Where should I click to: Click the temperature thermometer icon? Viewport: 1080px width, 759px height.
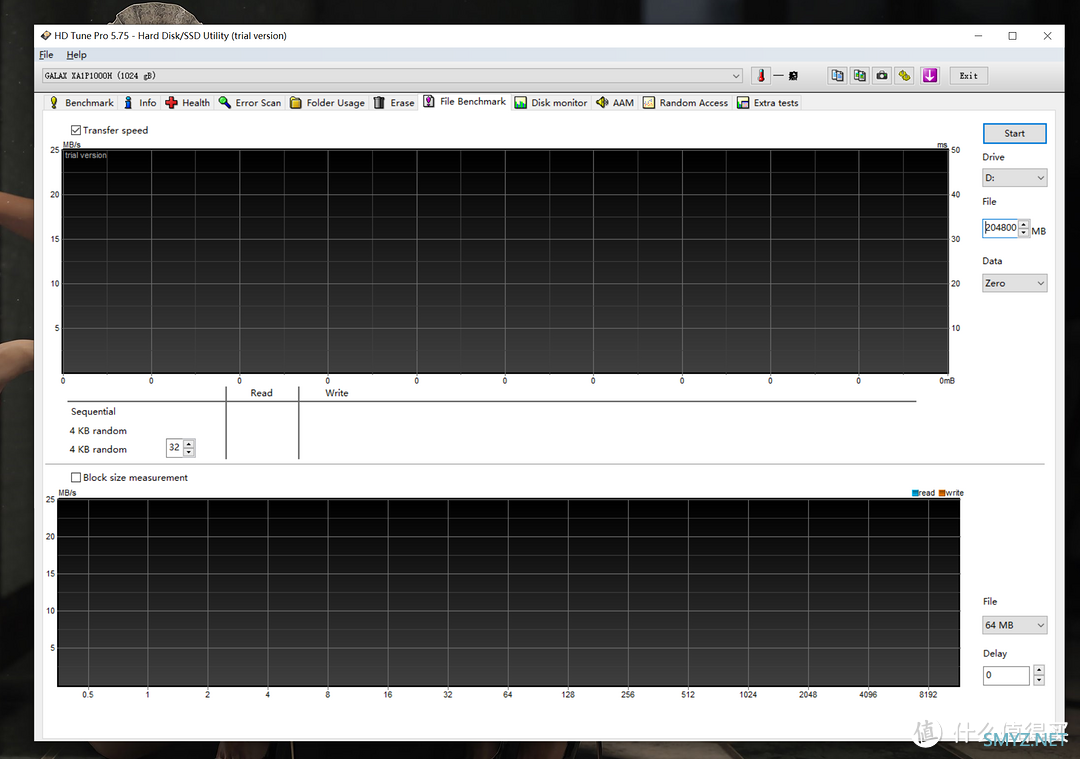pos(760,76)
